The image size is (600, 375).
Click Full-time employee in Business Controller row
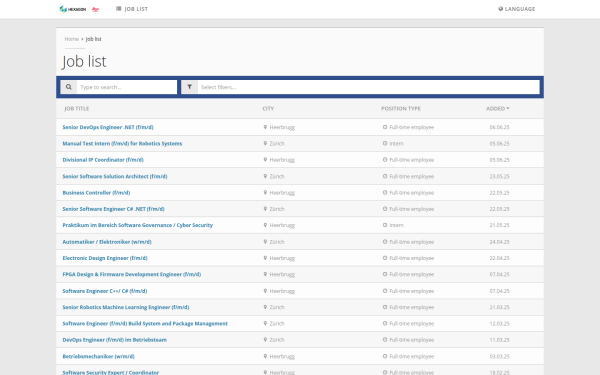(411, 193)
